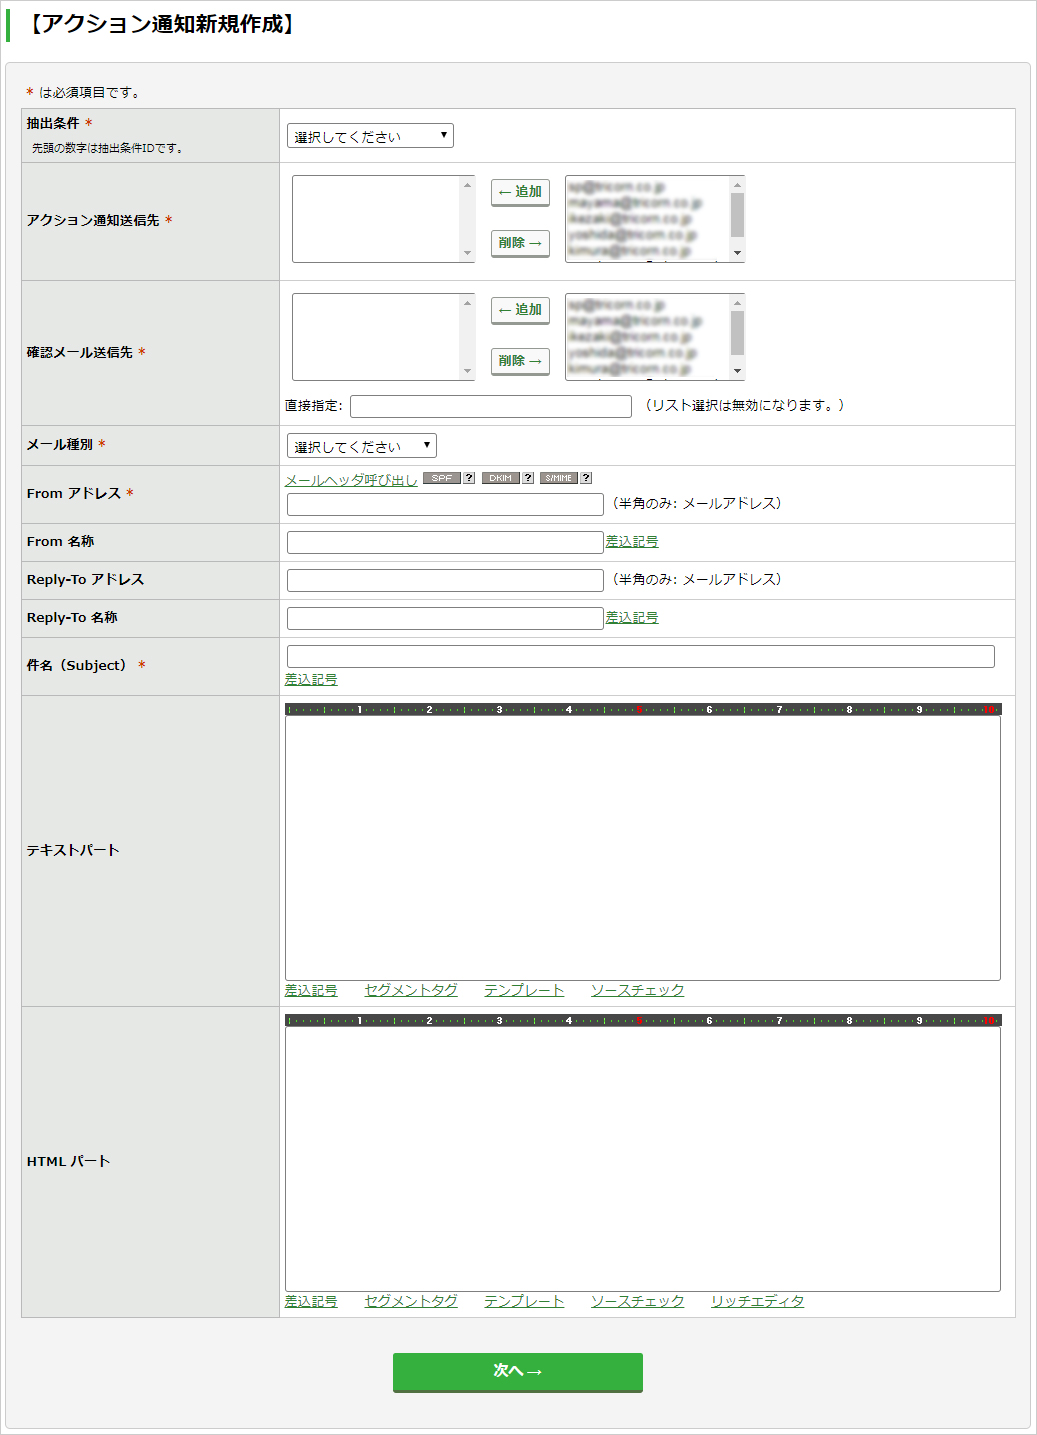The width and height of the screenshot is (1037, 1435).
Task: Click up arrow of 確認メール送信先 address list
Action: 737,303
